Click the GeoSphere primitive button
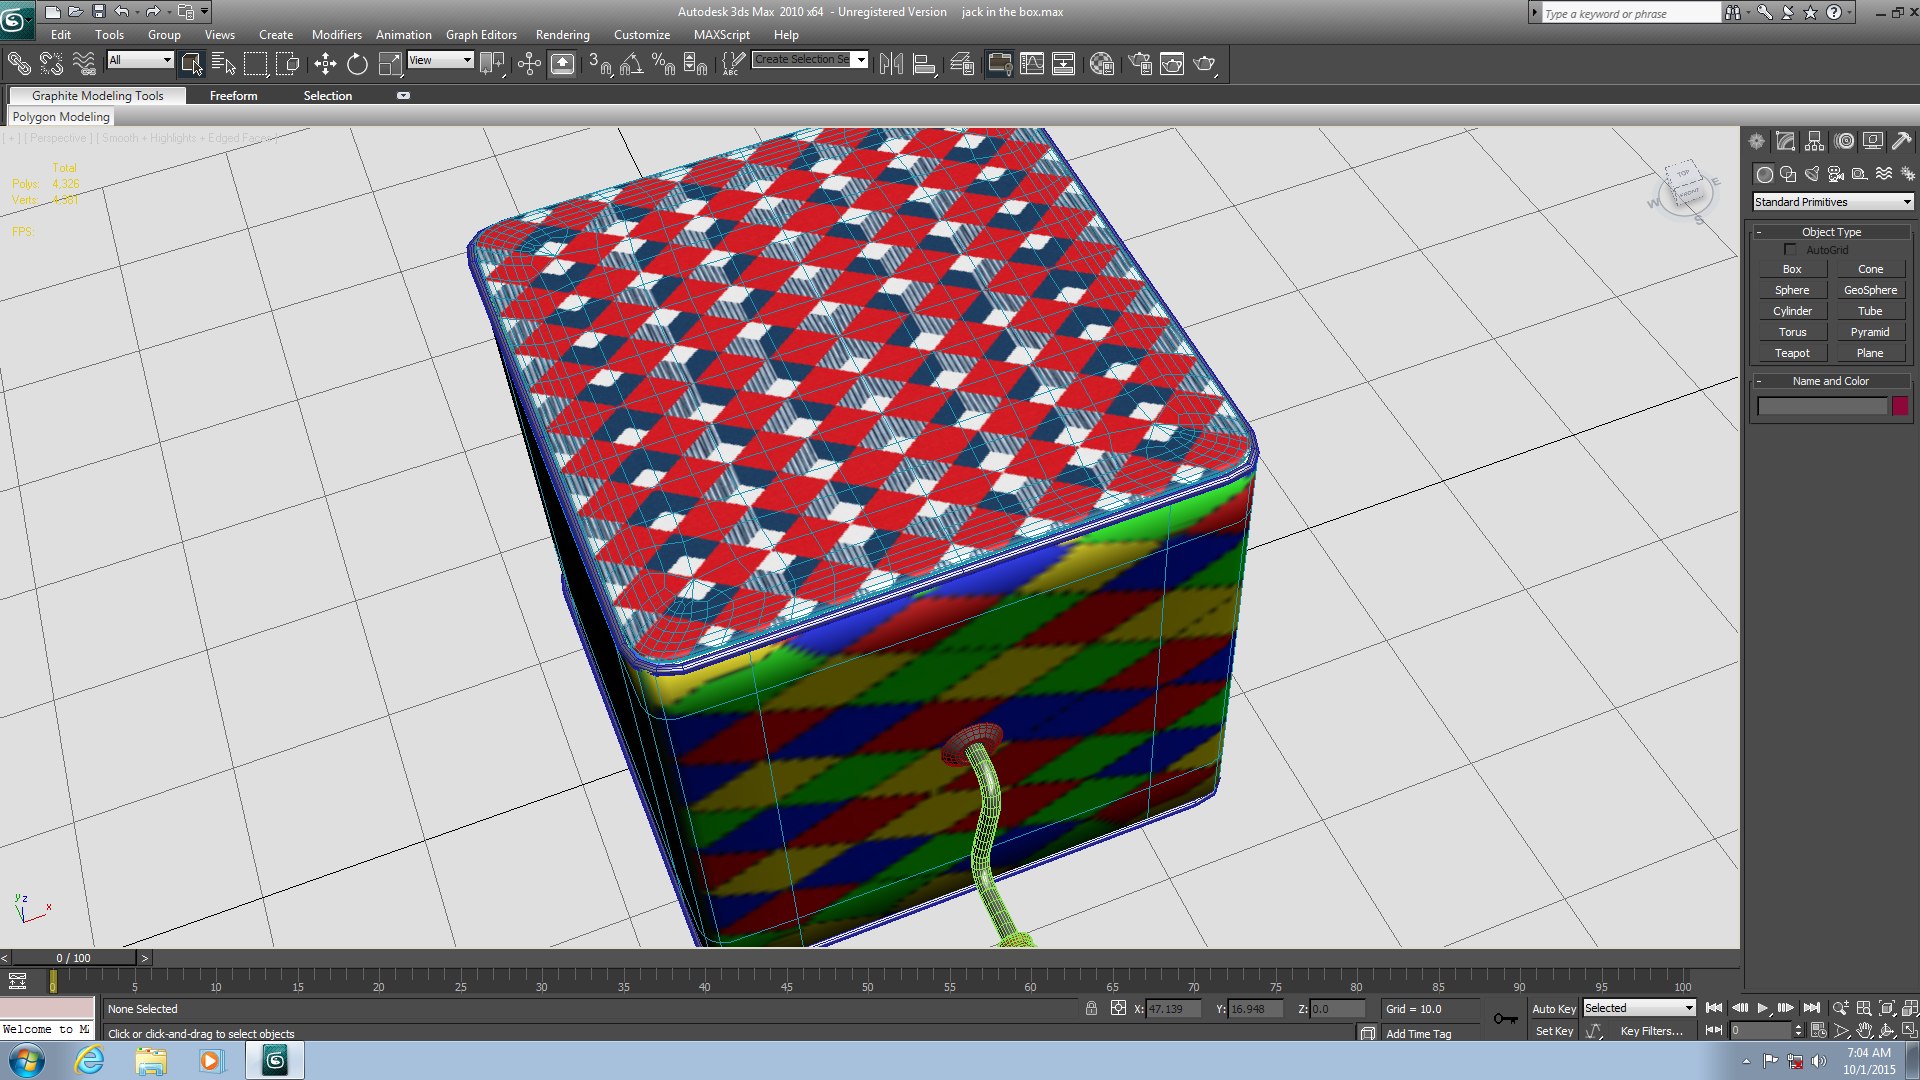 pyautogui.click(x=1870, y=290)
